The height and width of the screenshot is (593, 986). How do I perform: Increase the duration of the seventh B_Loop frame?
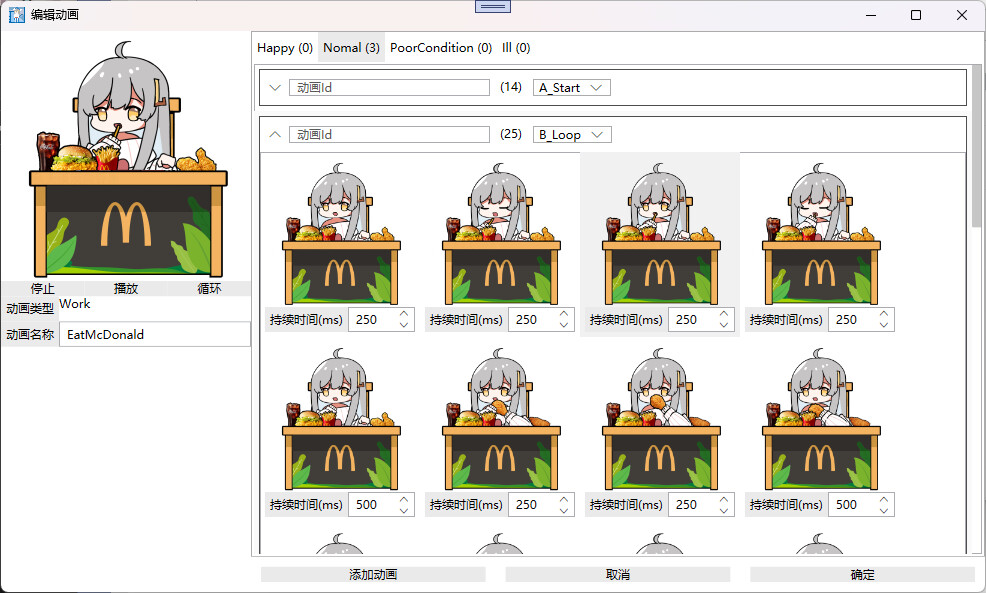[x=724, y=499]
